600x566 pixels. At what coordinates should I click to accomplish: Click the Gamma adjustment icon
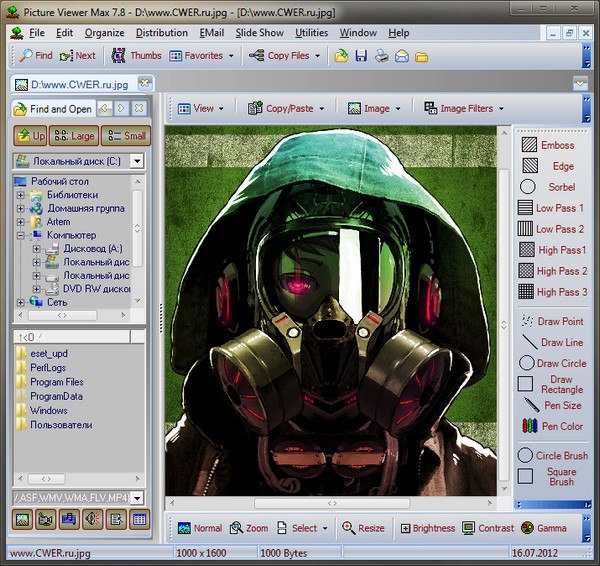click(x=527, y=528)
